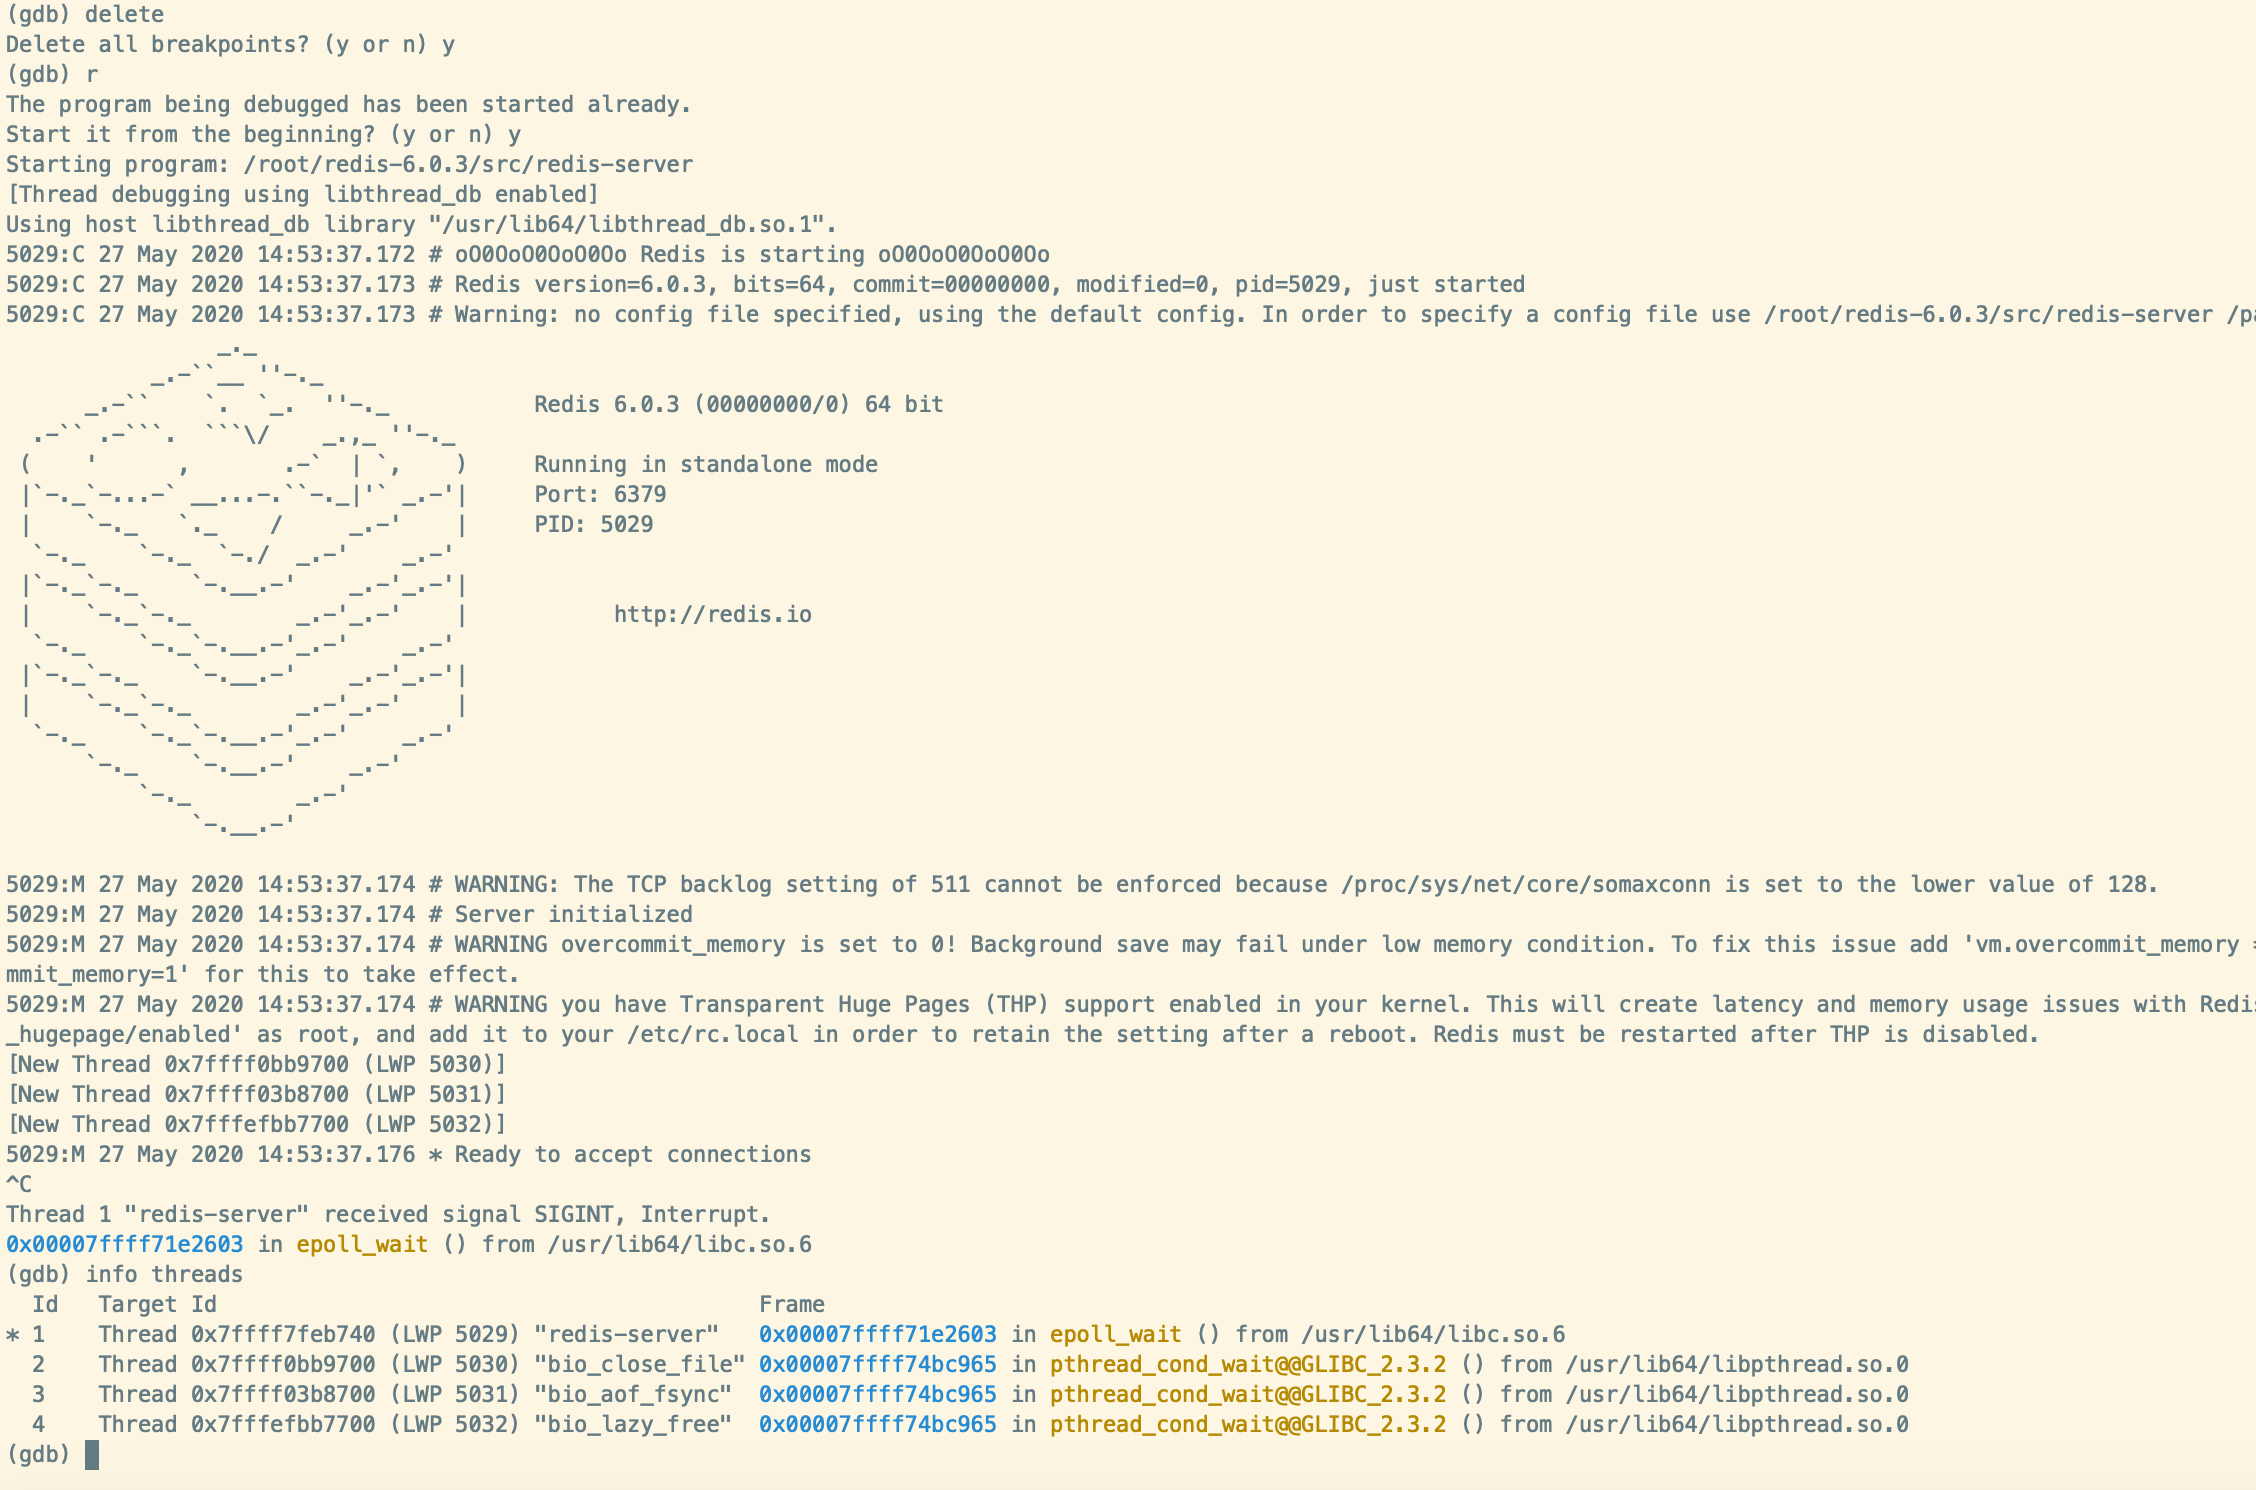Image resolution: width=2256 pixels, height=1490 pixels.
Task: Click the '^C' interrupt line
Action: (x=19, y=1185)
